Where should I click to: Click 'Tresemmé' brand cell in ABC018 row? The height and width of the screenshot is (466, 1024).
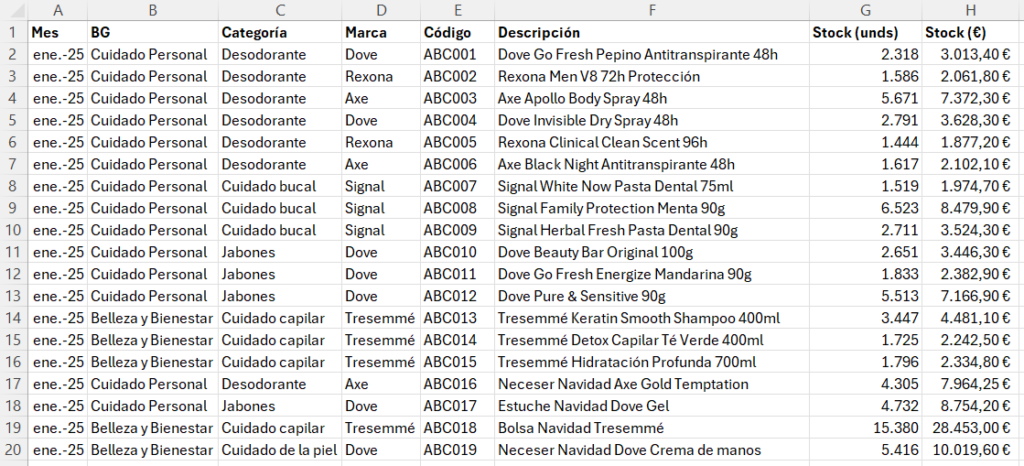(x=381, y=428)
